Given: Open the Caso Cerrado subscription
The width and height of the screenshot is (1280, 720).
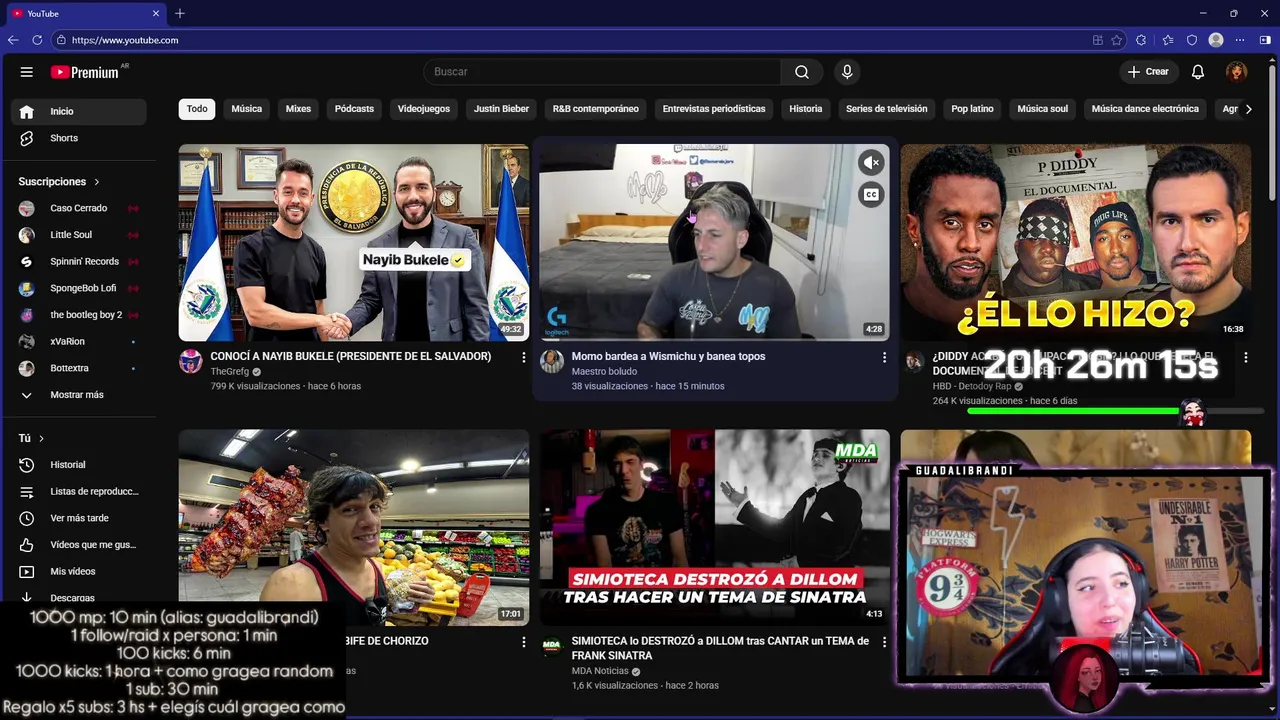Looking at the screenshot, I should point(79,208).
